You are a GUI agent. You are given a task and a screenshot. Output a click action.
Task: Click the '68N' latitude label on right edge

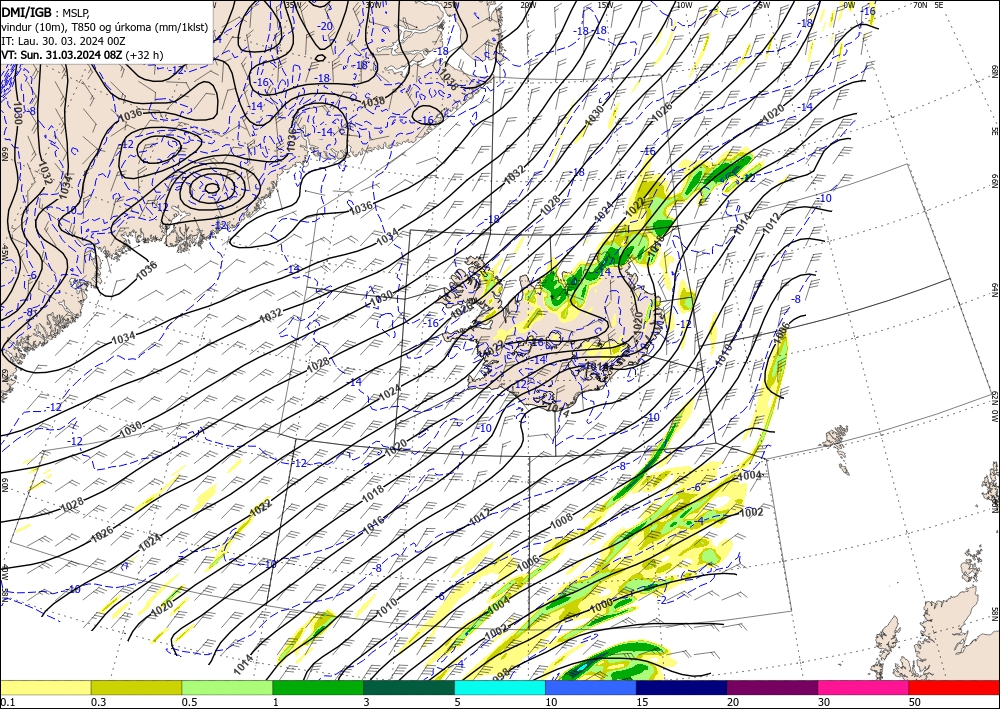click(x=994, y=70)
